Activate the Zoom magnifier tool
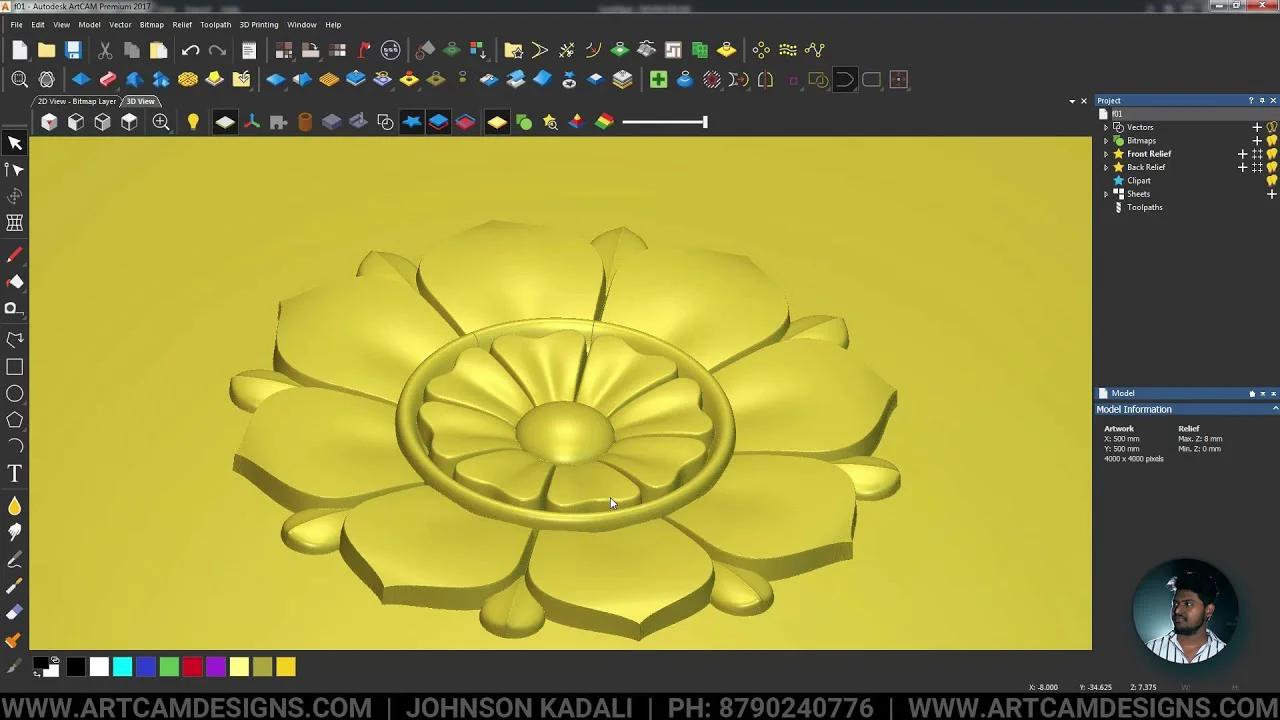Image resolution: width=1280 pixels, height=720 pixels. coord(19,79)
